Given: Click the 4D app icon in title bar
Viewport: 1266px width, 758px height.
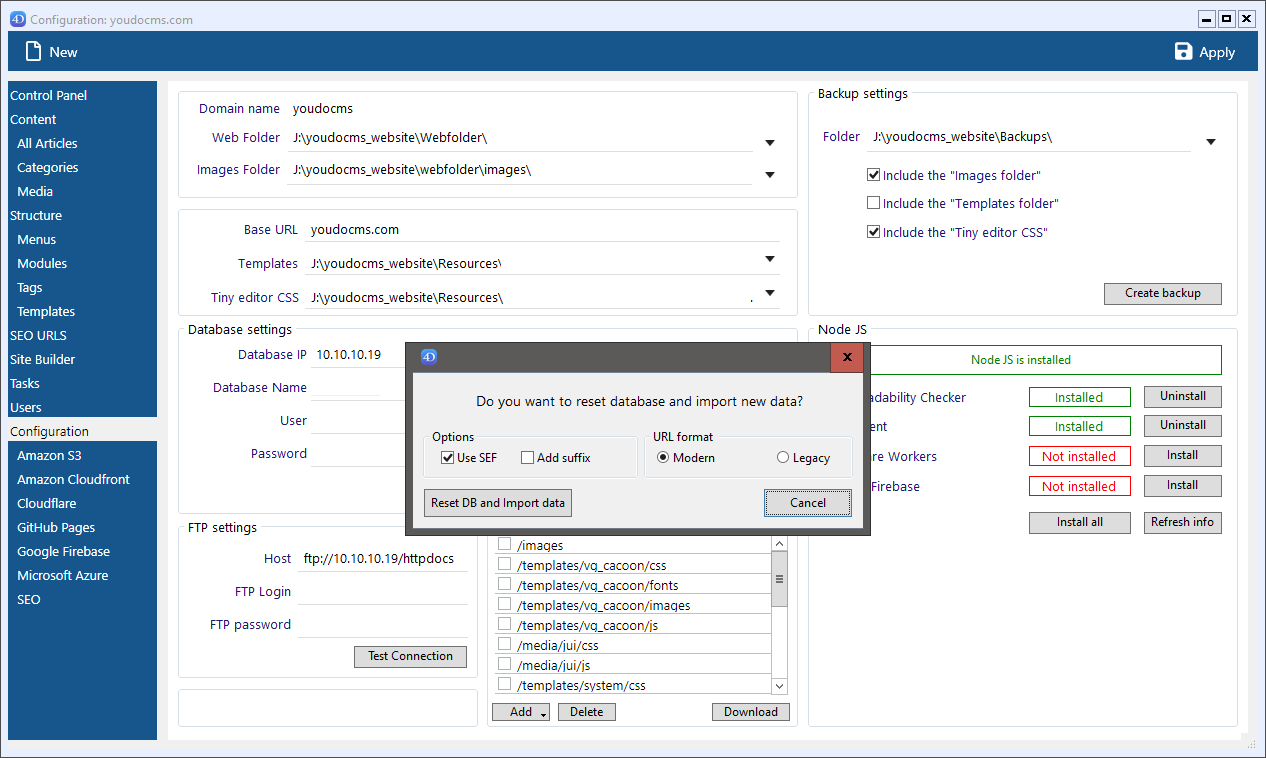Looking at the screenshot, I should pos(17,19).
